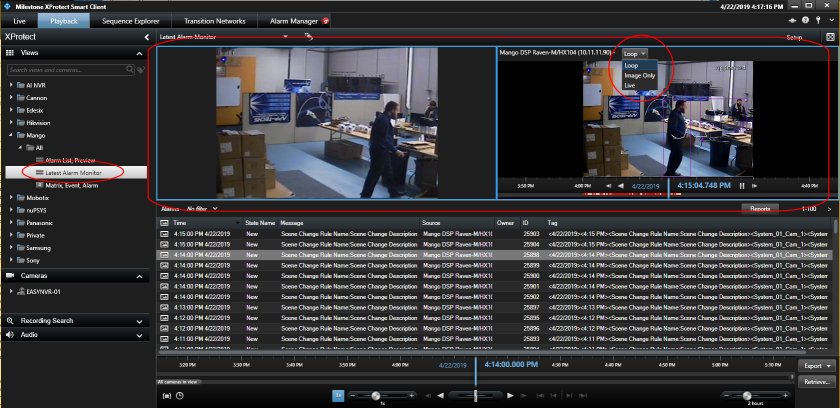Expand the Hikvision folder
The width and height of the screenshot is (840, 408).
click(x=11, y=123)
